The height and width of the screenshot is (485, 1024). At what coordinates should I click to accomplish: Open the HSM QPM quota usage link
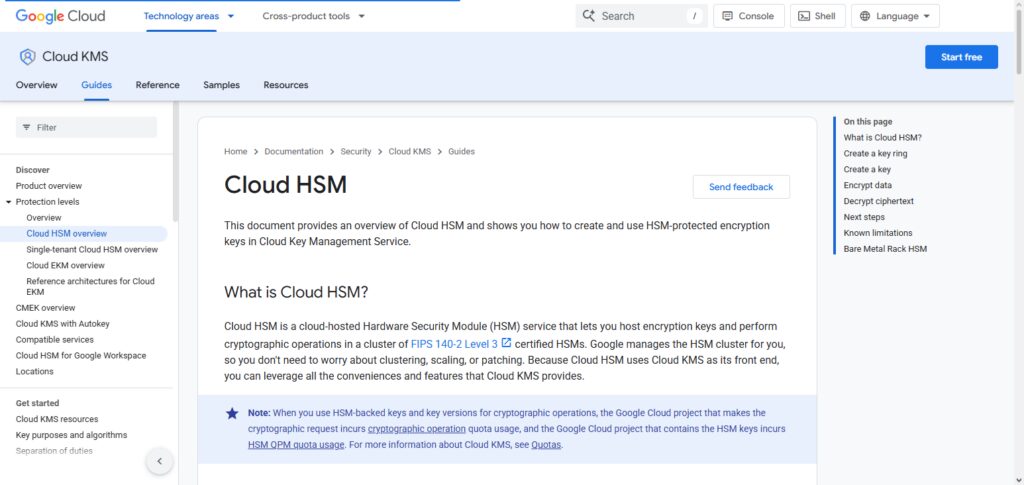pos(296,446)
